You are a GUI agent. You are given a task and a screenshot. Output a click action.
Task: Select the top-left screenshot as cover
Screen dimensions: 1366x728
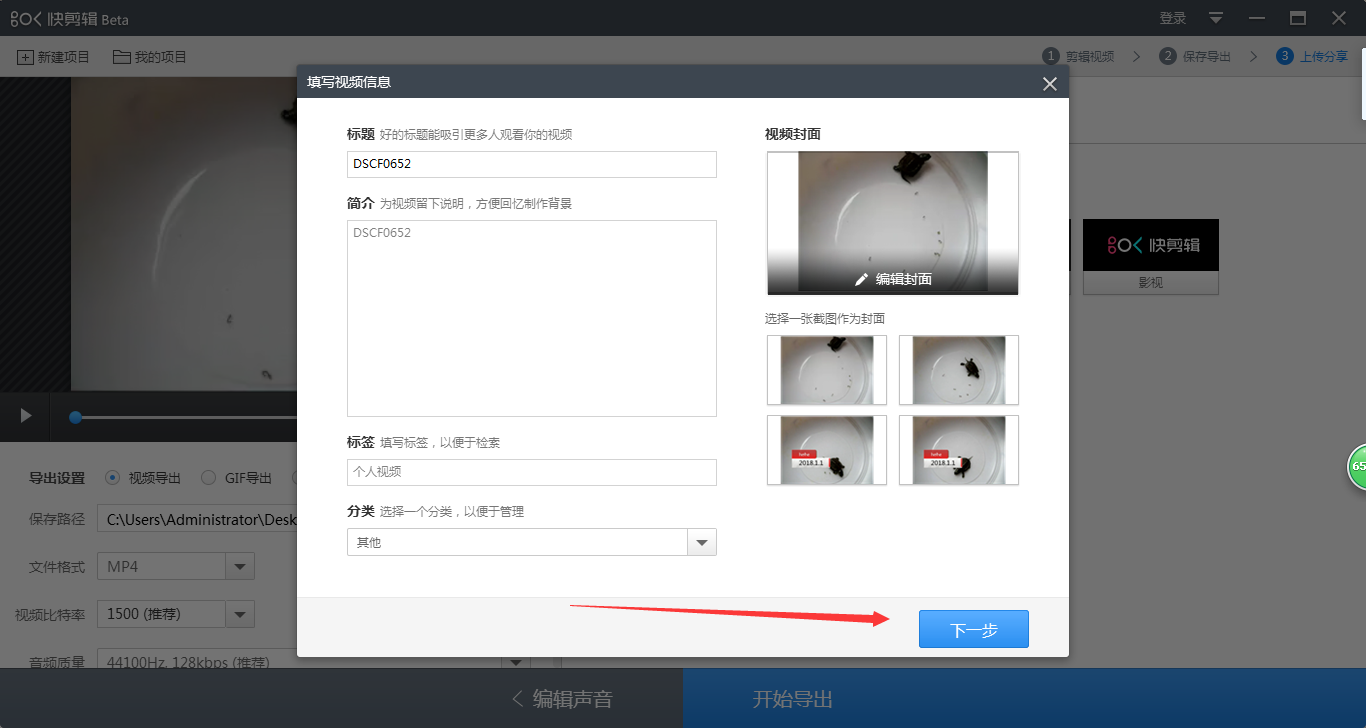tap(827, 370)
